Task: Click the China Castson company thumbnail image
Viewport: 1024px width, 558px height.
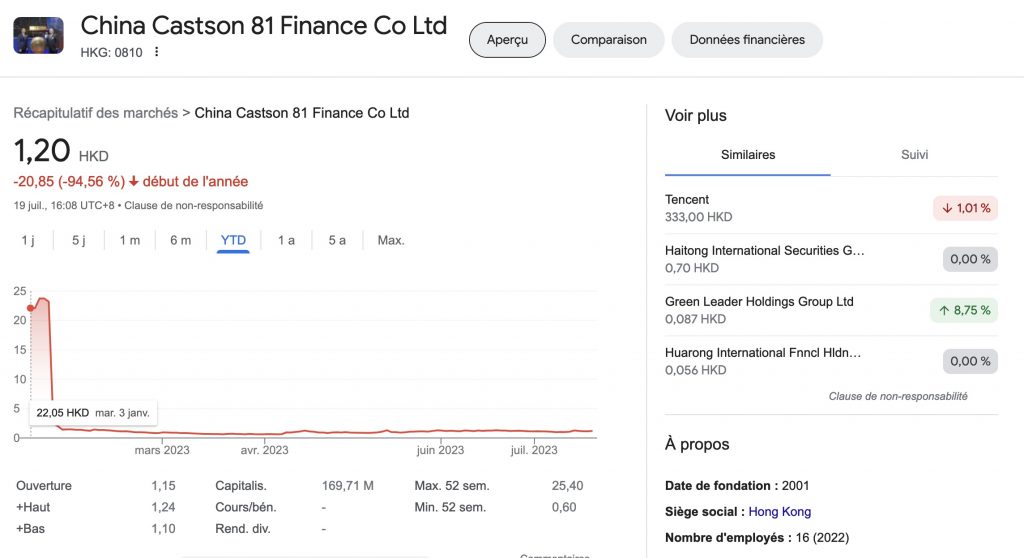Action: 39,35
